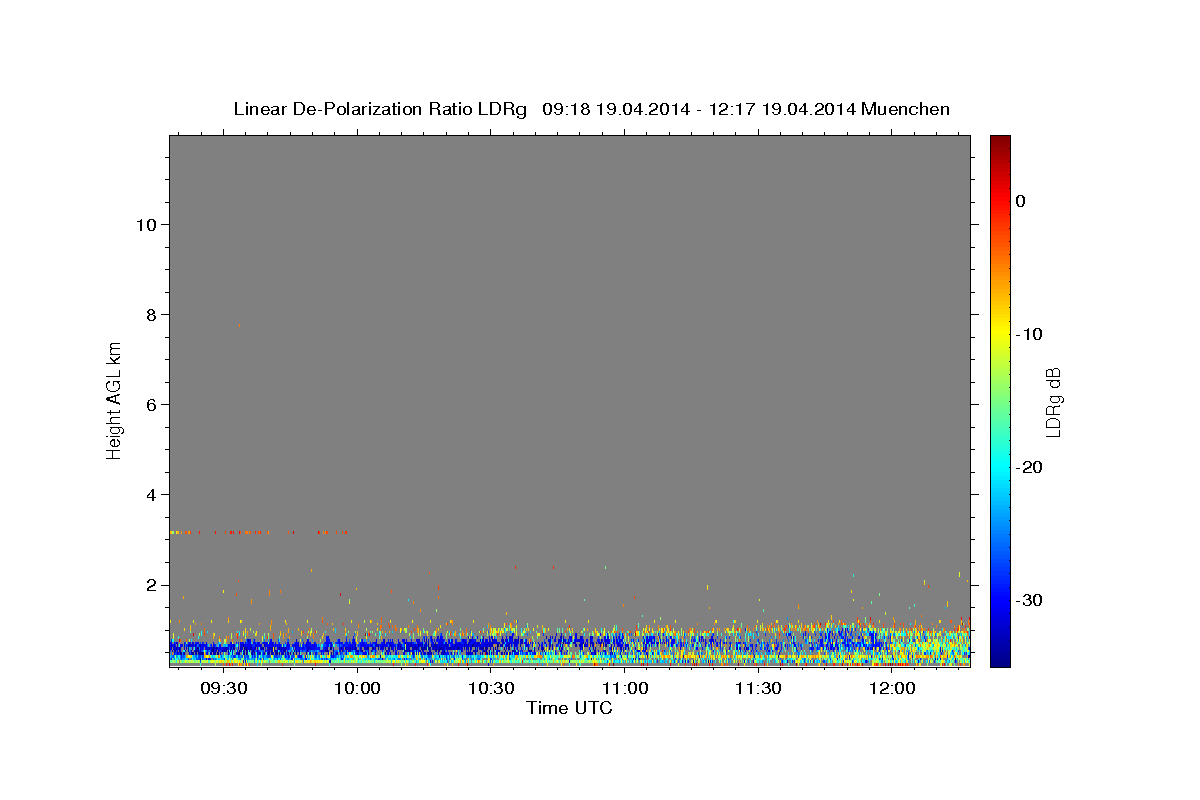Click the height tick label 2
The height and width of the screenshot is (800, 1200).
click(152, 585)
